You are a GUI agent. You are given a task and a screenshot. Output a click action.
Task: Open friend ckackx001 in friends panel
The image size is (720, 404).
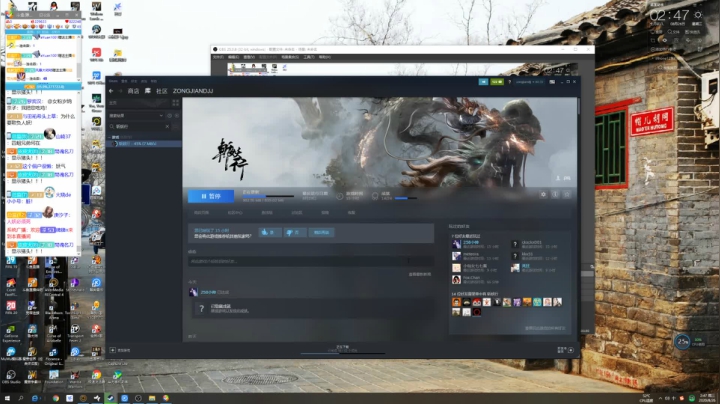[x=535, y=244]
